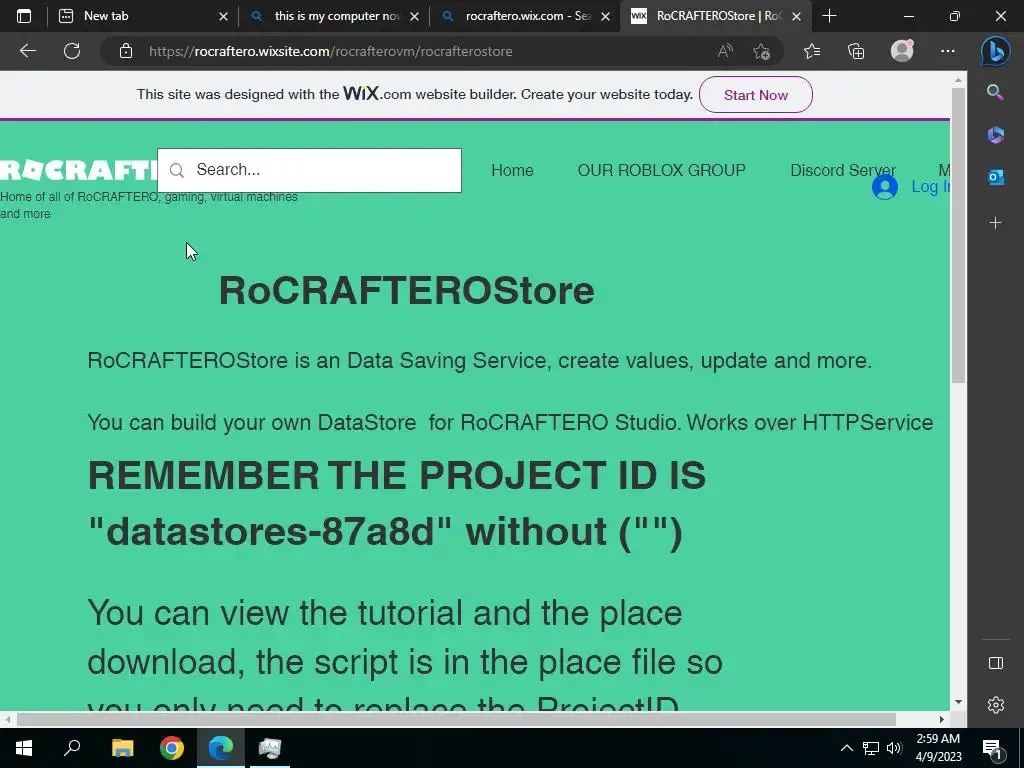Click the Start Now button on the Wix banner
The height and width of the screenshot is (768, 1024).
point(756,95)
